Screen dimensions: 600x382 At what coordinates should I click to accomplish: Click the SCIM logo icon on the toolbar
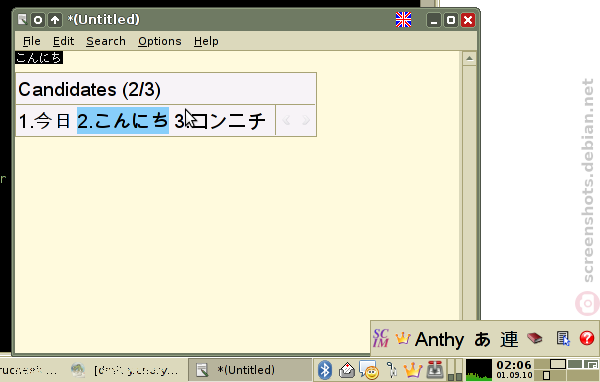click(x=381, y=338)
